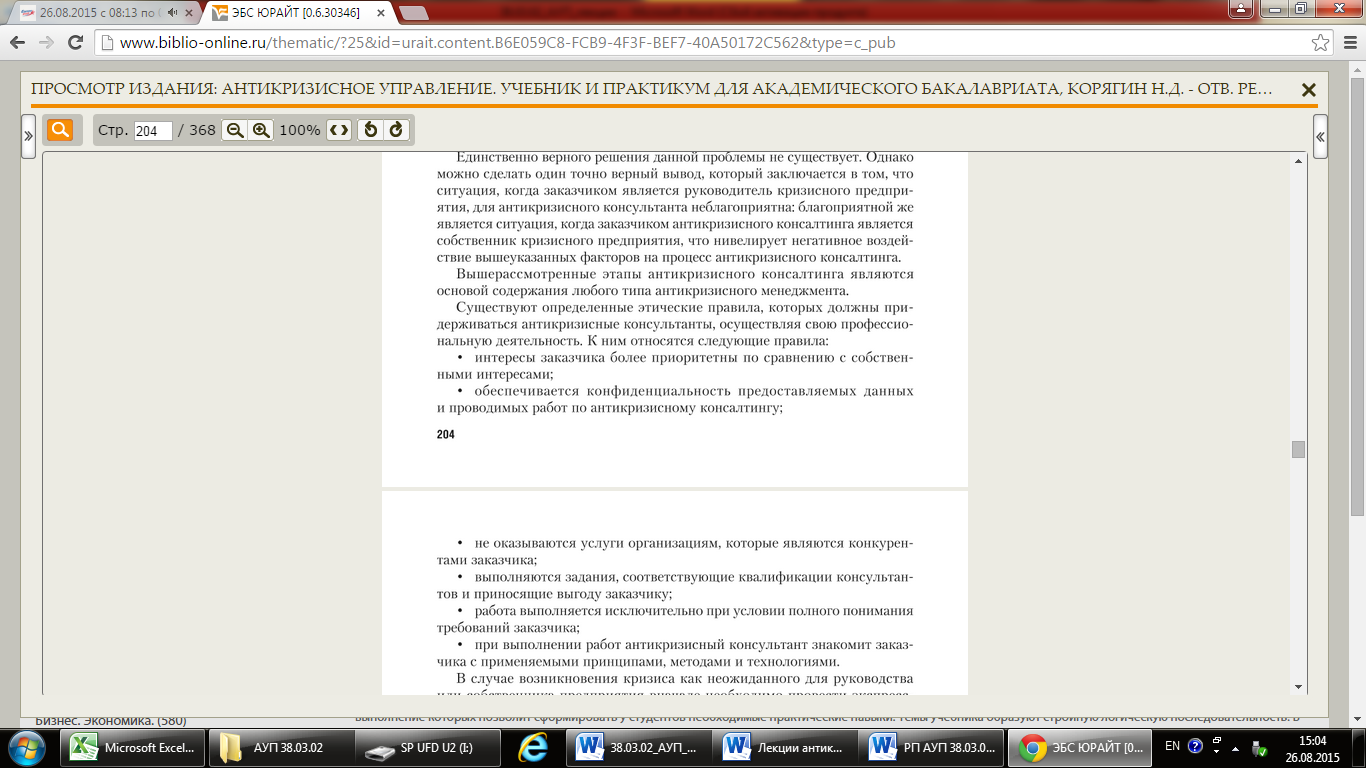Rotate the page counterclockwise
The image size is (1366, 768).
[370, 130]
